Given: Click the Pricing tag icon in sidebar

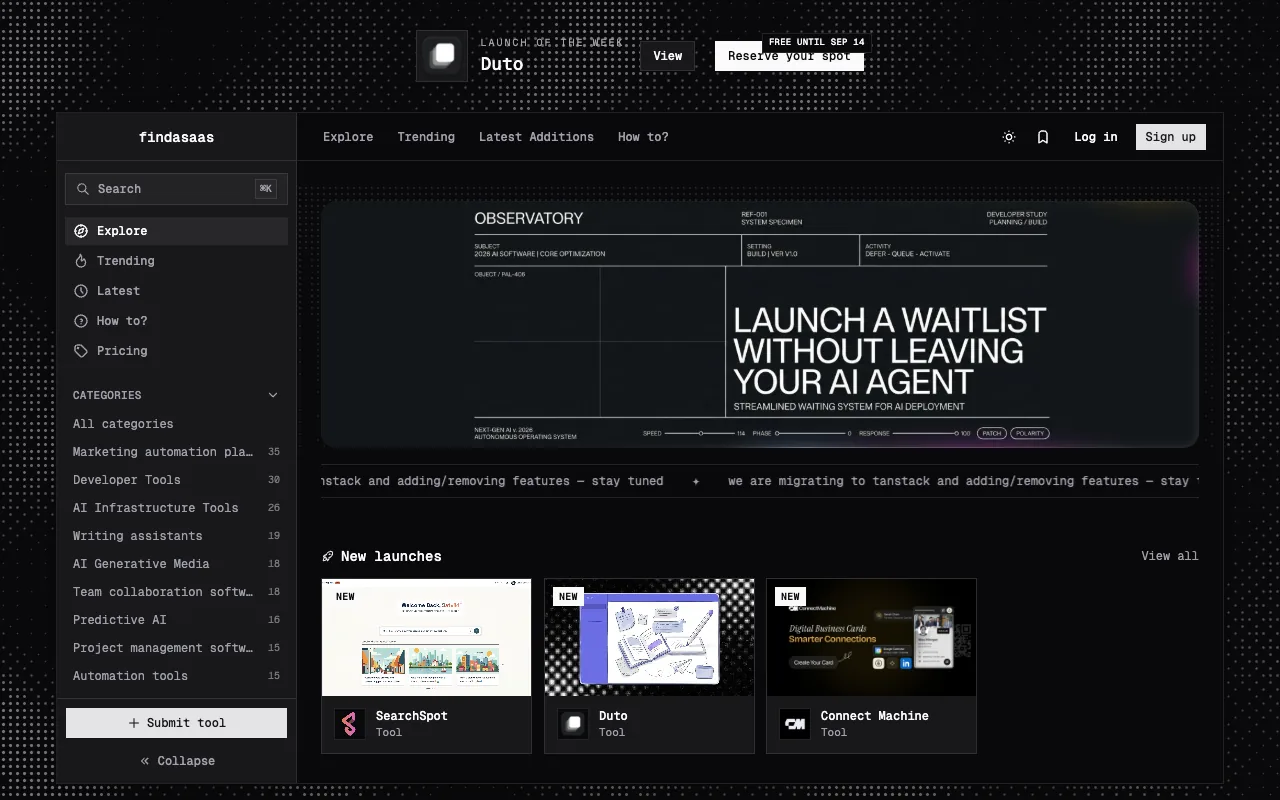Looking at the screenshot, I should (x=81, y=351).
